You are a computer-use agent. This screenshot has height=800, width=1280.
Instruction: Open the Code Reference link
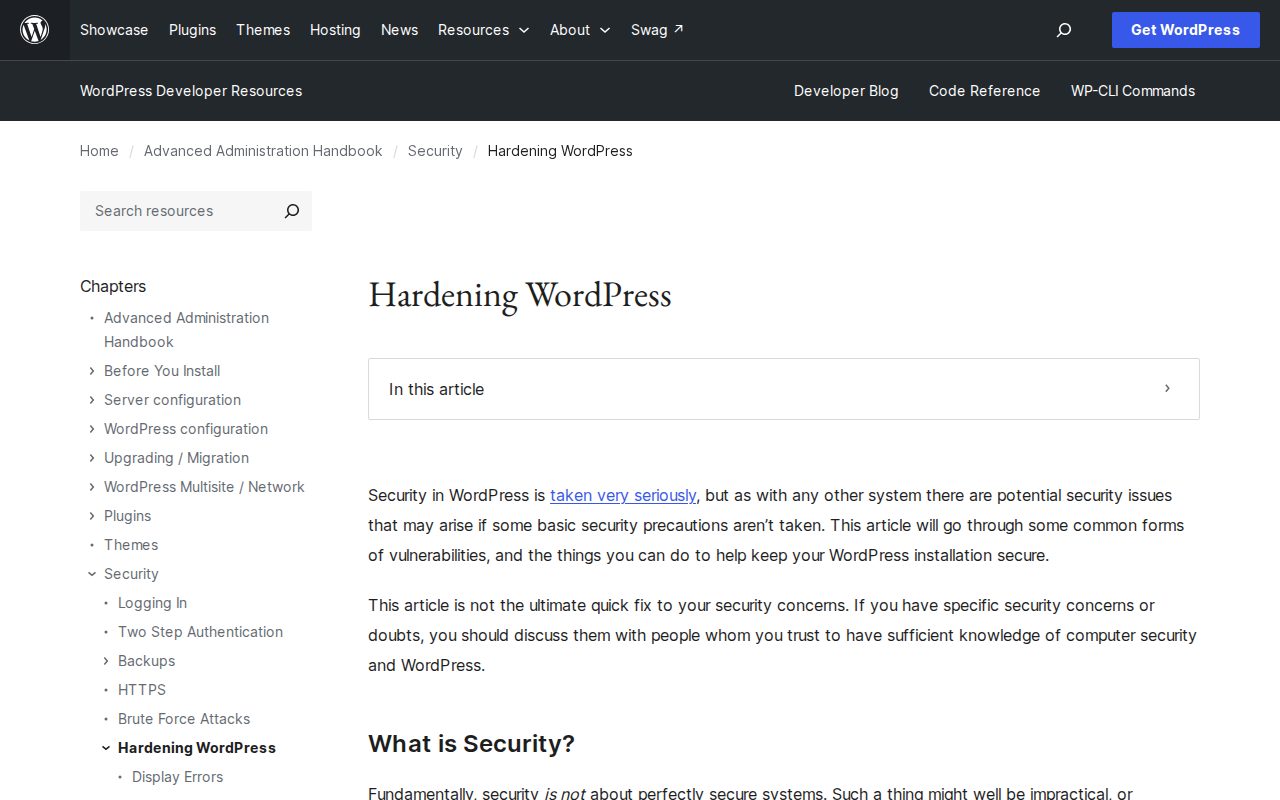click(x=984, y=91)
